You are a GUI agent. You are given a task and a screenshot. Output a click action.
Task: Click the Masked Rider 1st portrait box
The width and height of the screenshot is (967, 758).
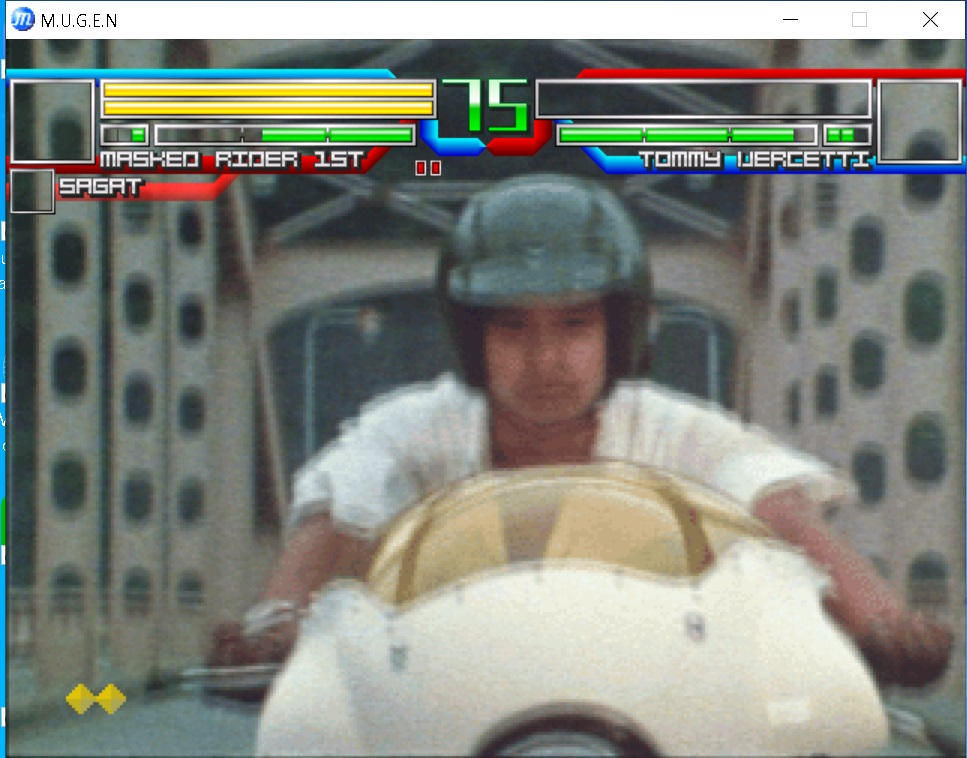(52, 122)
